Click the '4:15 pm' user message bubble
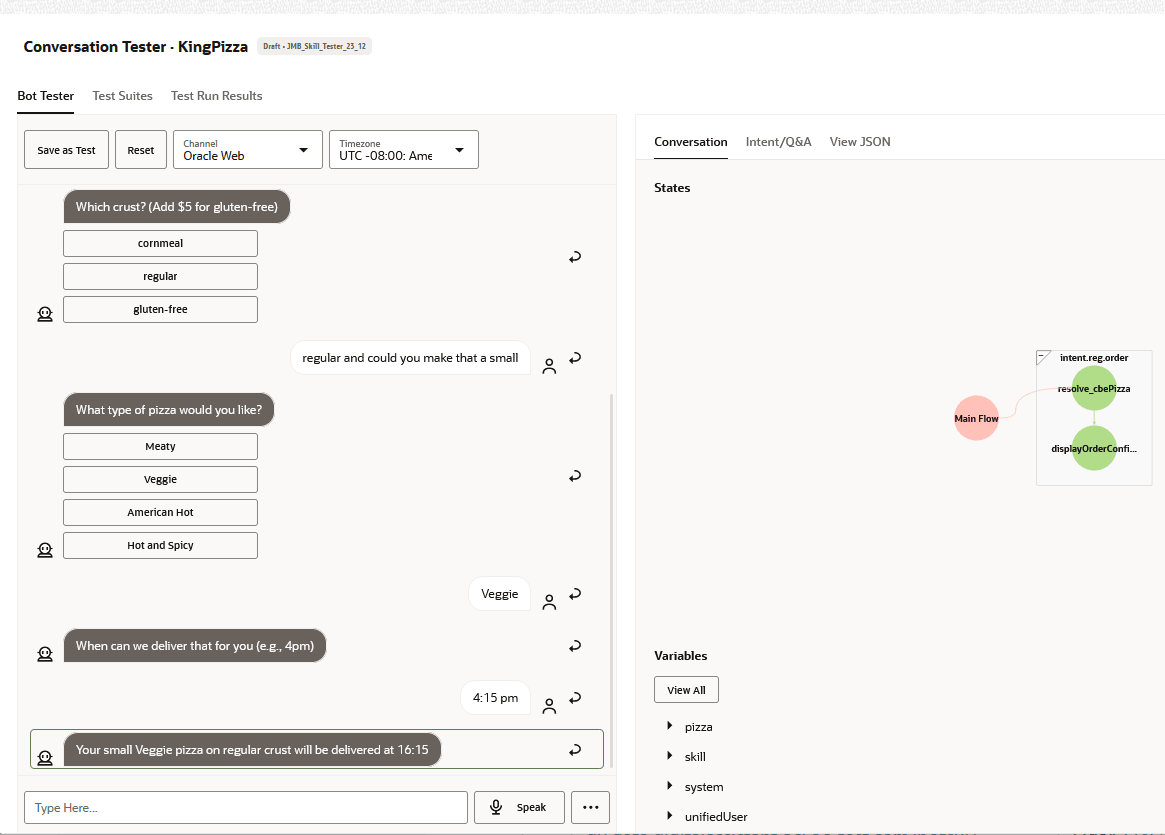Image resolution: width=1165 pixels, height=835 pixels. (x=496, y=698)
